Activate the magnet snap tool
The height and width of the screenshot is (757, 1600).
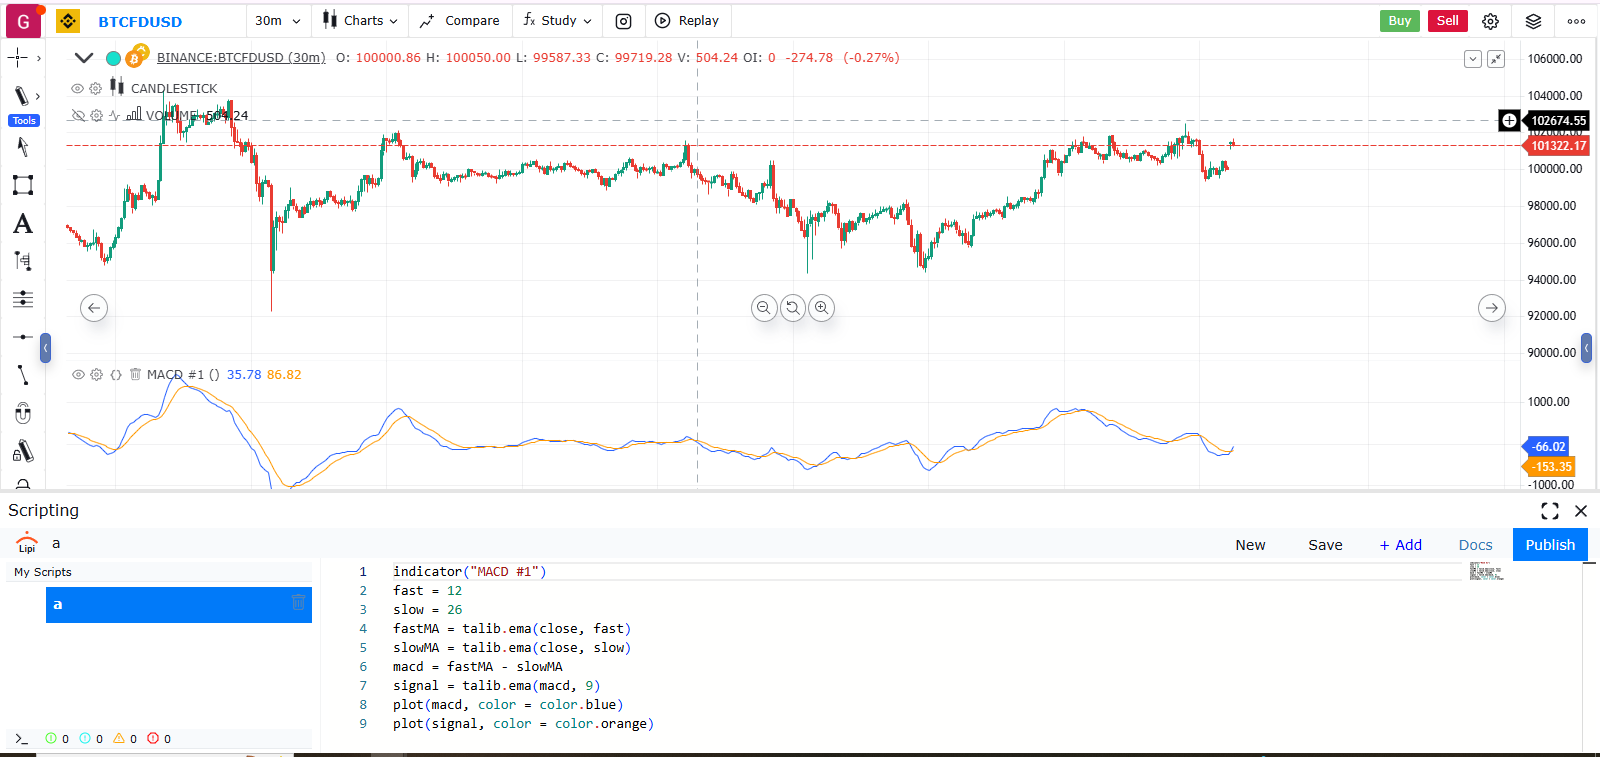point(22,413)
